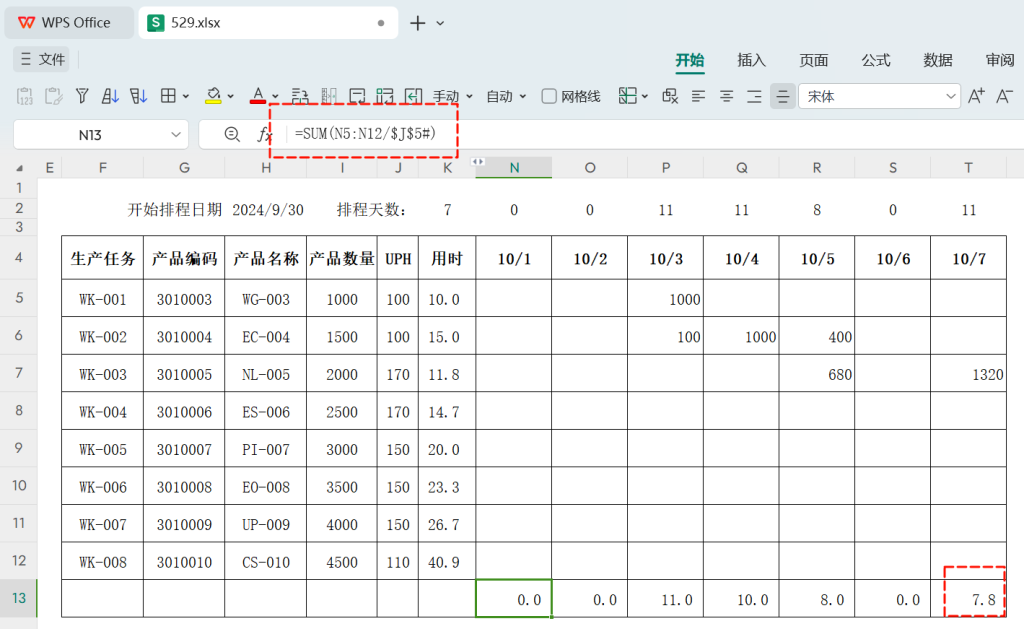Open the 页面 ribbon tab
Image resolution: width=1024 pixels, height=629 pixels.
click(x=814, y=60)
